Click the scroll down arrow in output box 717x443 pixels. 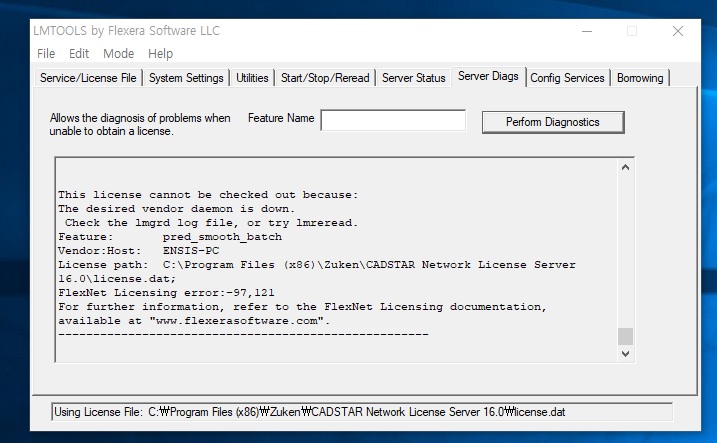(626, 353)
